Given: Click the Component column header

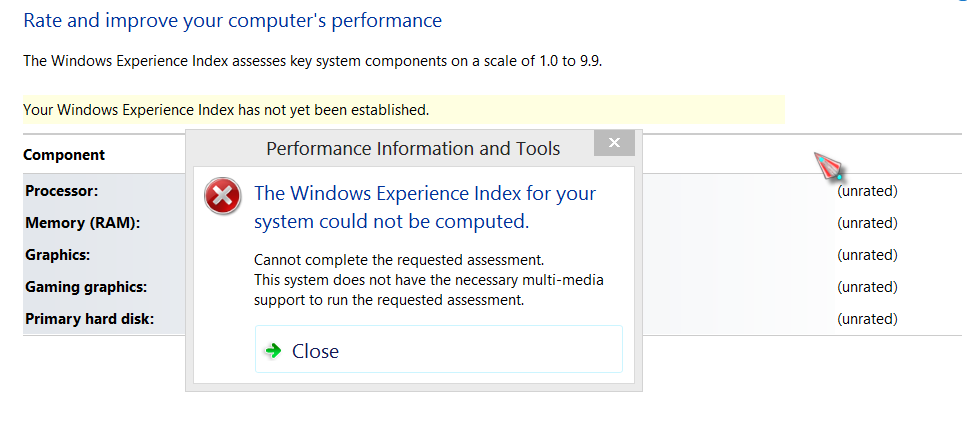Looking at the screenshot, I should pyautogui.click(x=64, y=155).
